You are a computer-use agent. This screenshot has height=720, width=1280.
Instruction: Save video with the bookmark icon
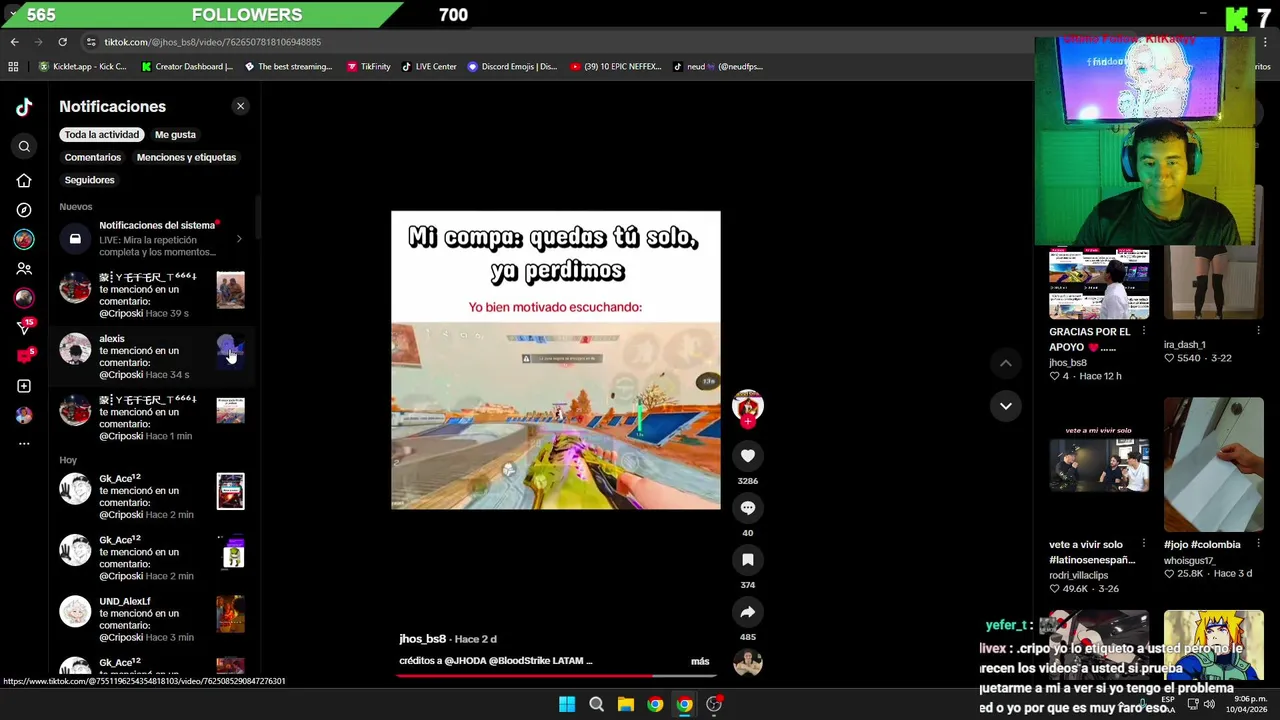(748, 560)
